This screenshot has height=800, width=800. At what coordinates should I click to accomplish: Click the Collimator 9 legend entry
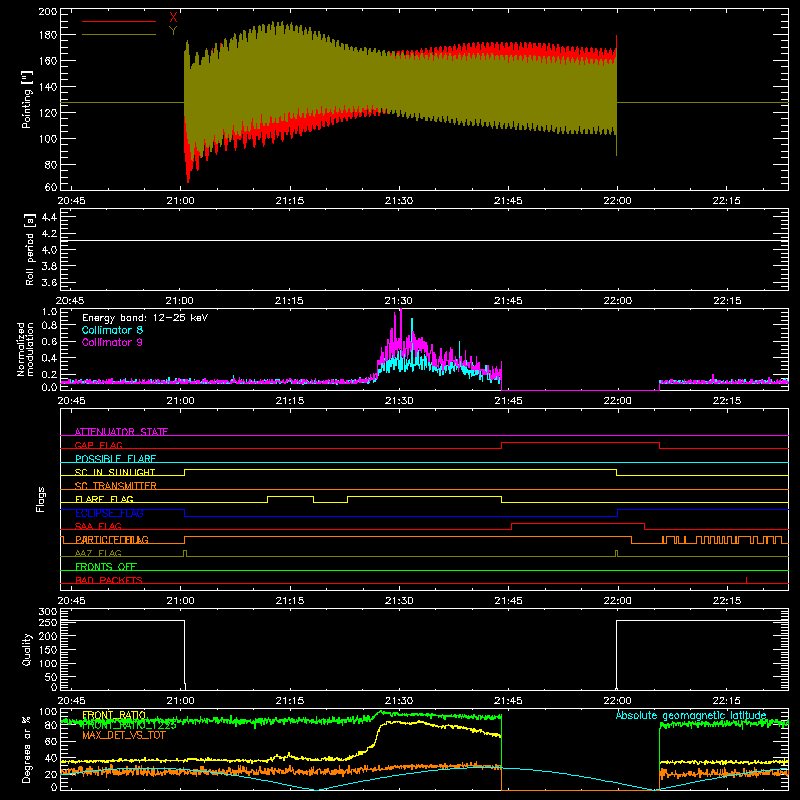pyautogui.click(x=112, y=342)
